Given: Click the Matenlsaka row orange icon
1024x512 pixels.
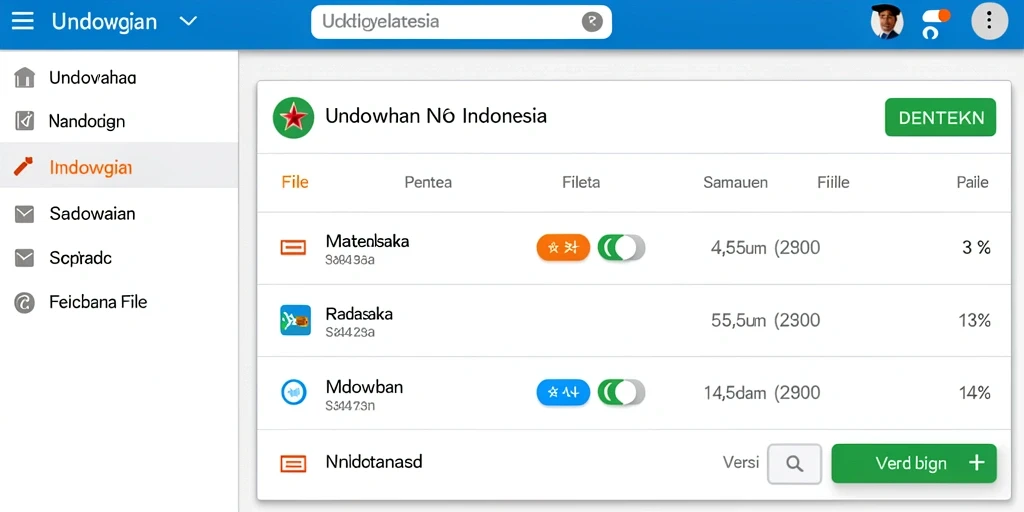Looking at the screenshot, I should (x=293, y=248).
